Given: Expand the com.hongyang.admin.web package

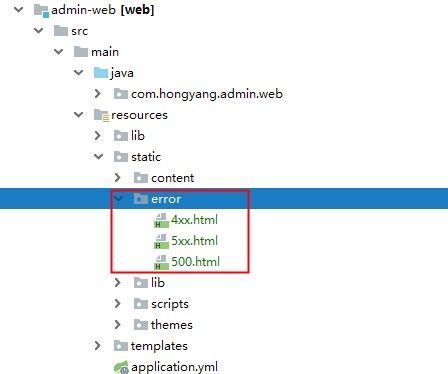Looking at the screenshot, I should [97, 94].
